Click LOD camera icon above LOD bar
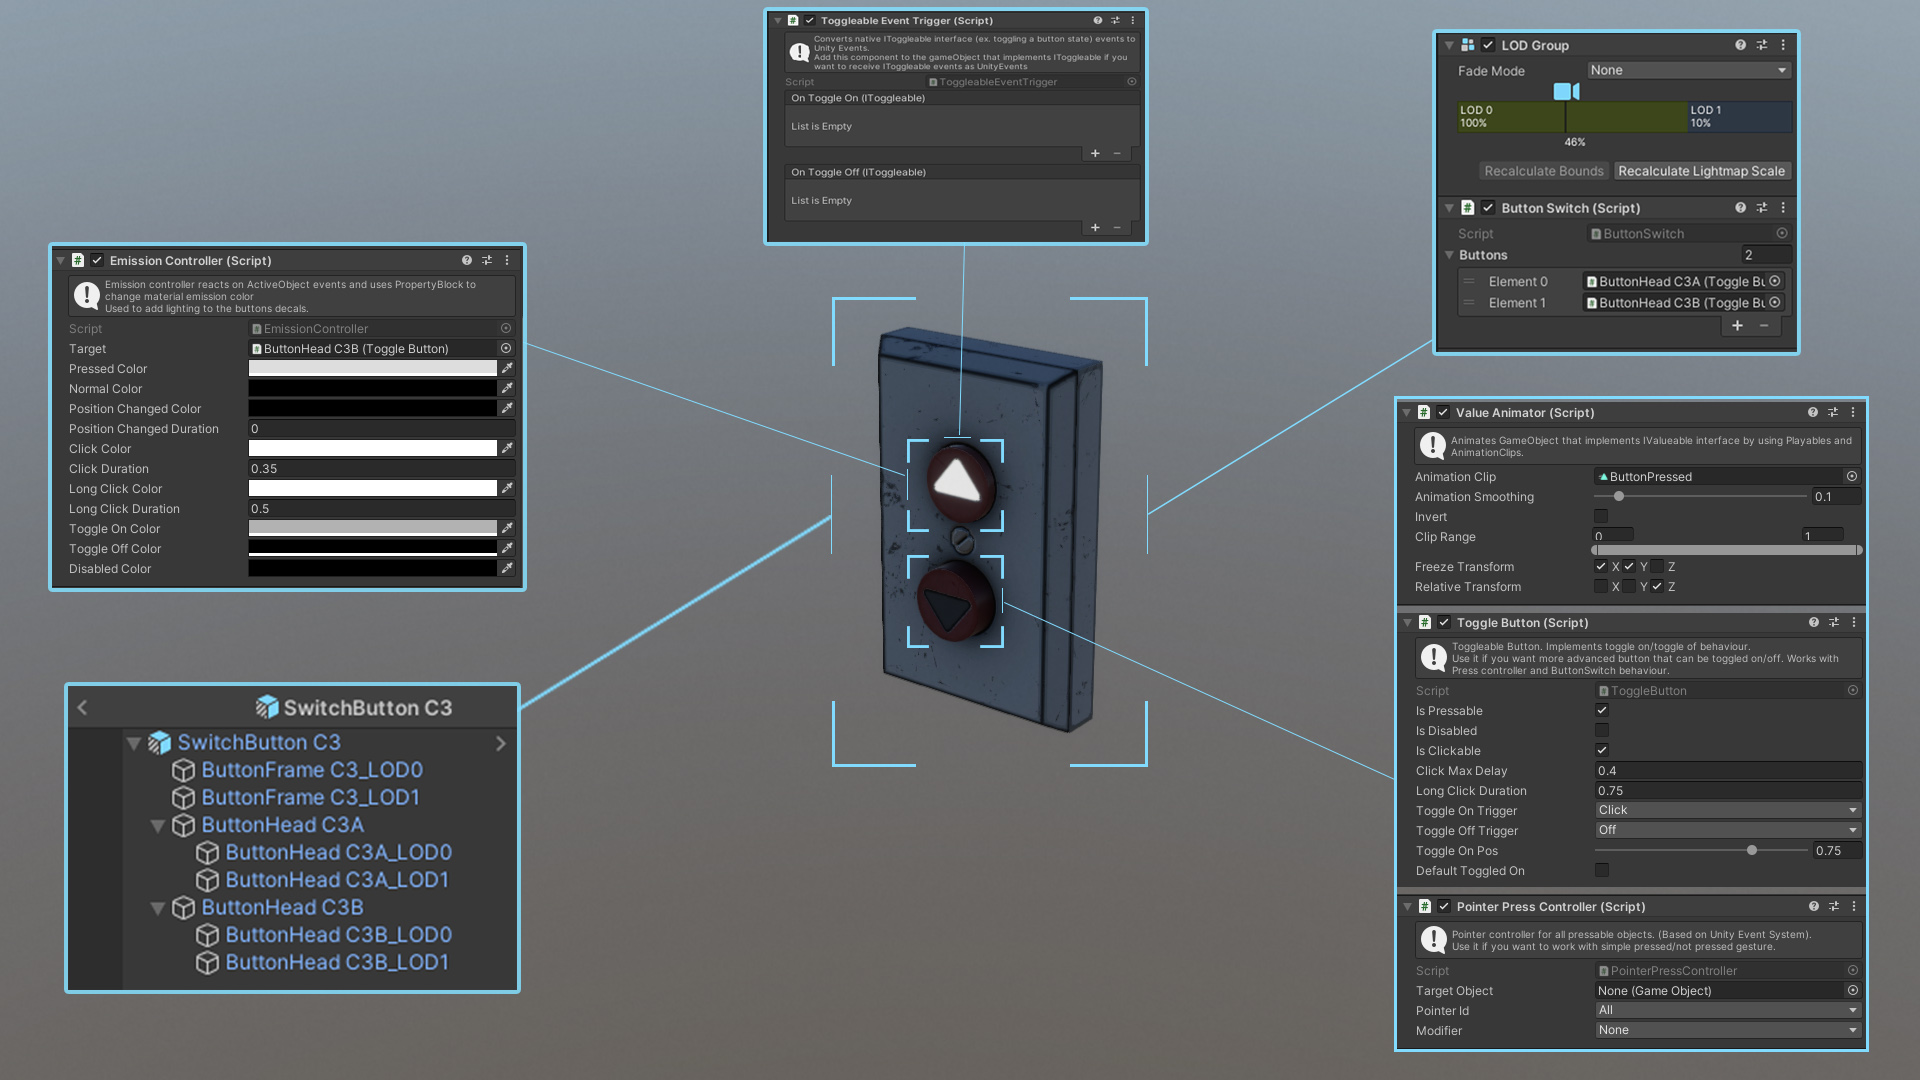 tap(1566, 92)
